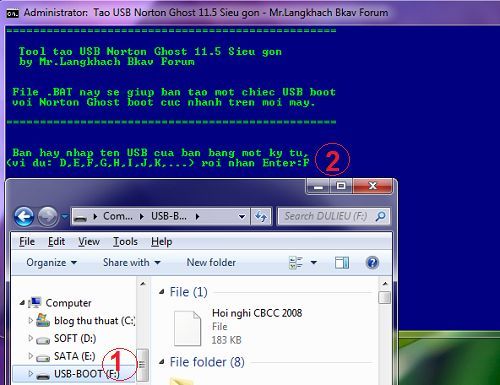Open the Share with dropdown
Viewport: 500px width, 385px height.
(x=132, y=263)
